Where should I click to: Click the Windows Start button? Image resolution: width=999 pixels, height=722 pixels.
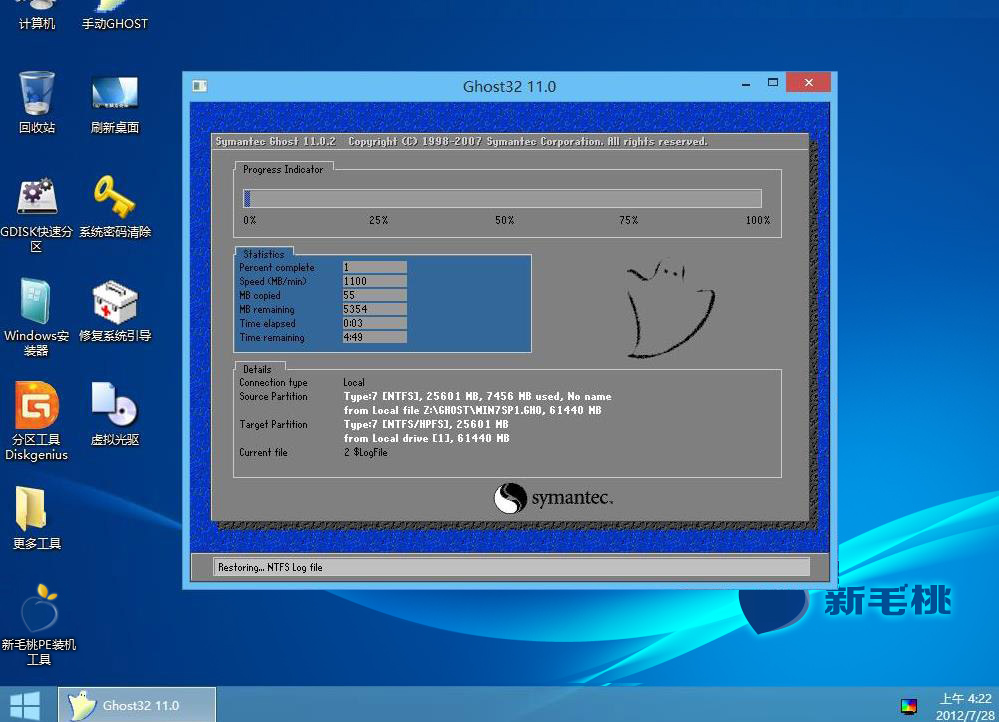point(25,705)
